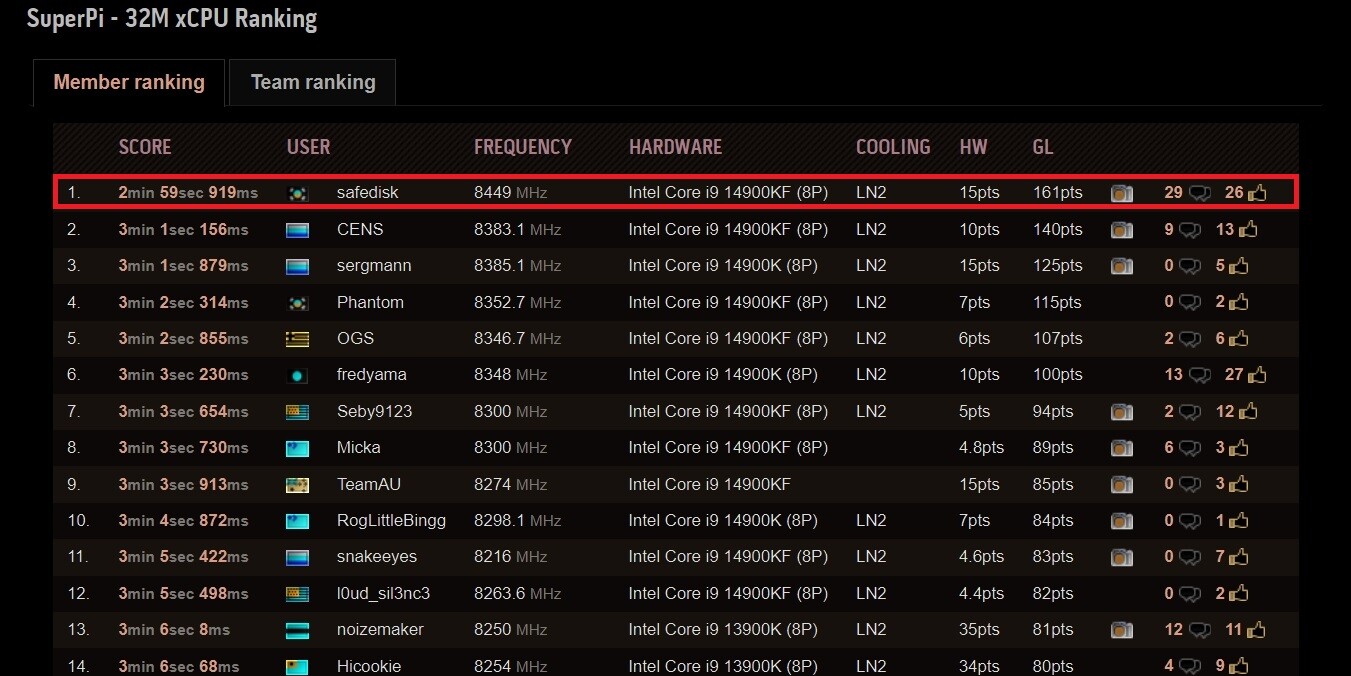
Task: Click the country flag beside safedisk
Action: (x=298, y=193)
